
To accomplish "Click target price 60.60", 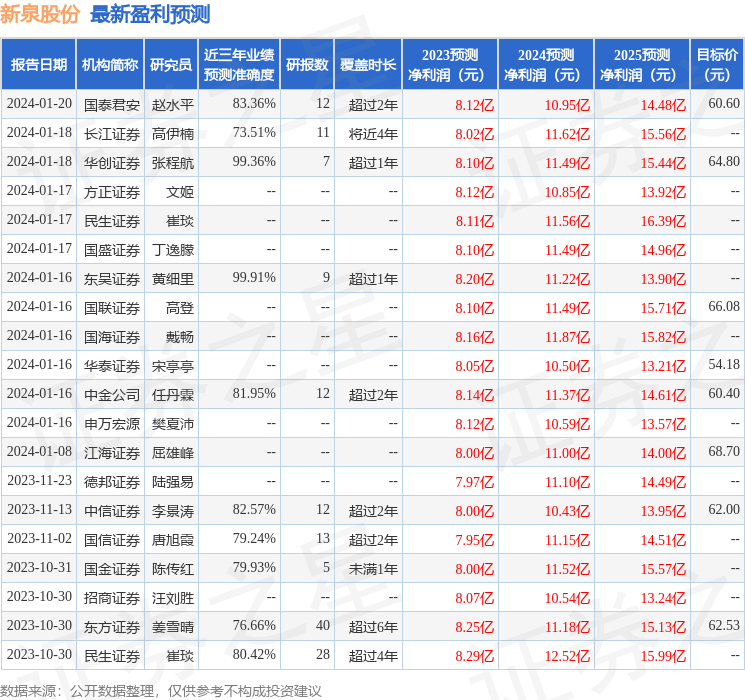I will [724, 104].
